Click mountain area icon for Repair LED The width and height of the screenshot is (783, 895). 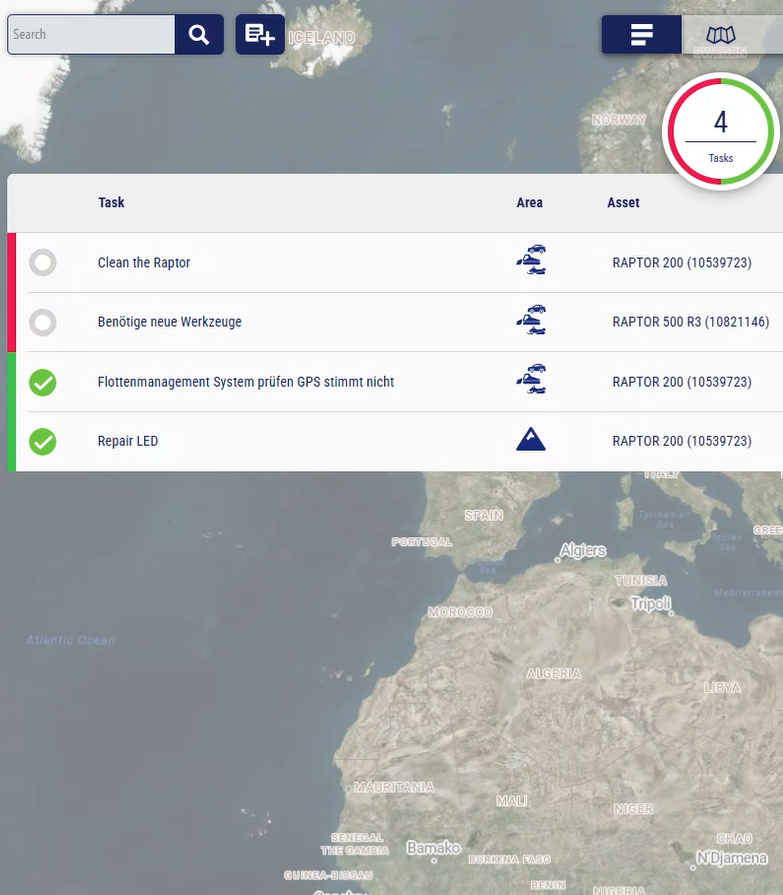pos(531,440)
